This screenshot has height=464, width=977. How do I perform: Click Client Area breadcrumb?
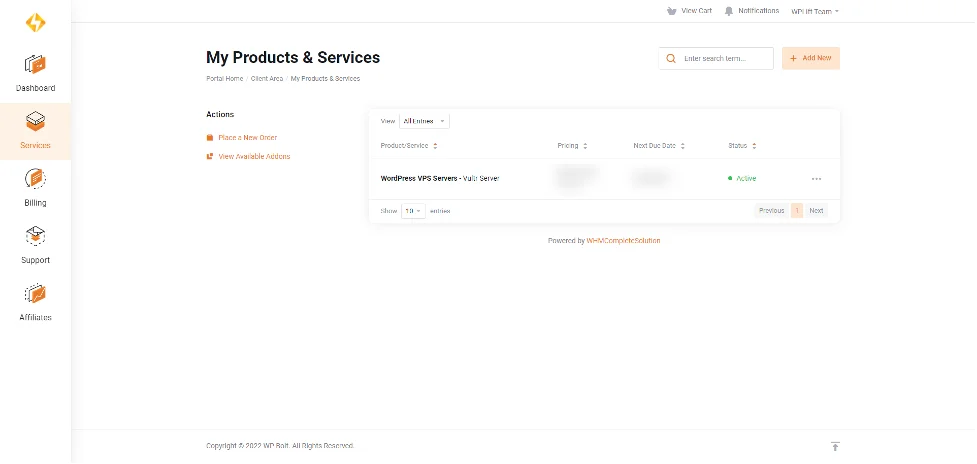coord(267,79)
